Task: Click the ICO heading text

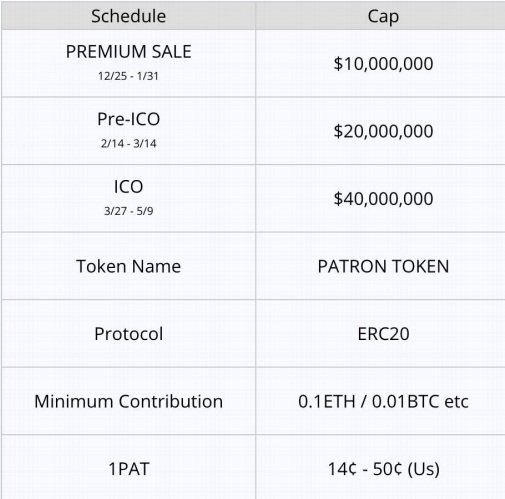Action: pyautogui.click(x=128, y=187)
